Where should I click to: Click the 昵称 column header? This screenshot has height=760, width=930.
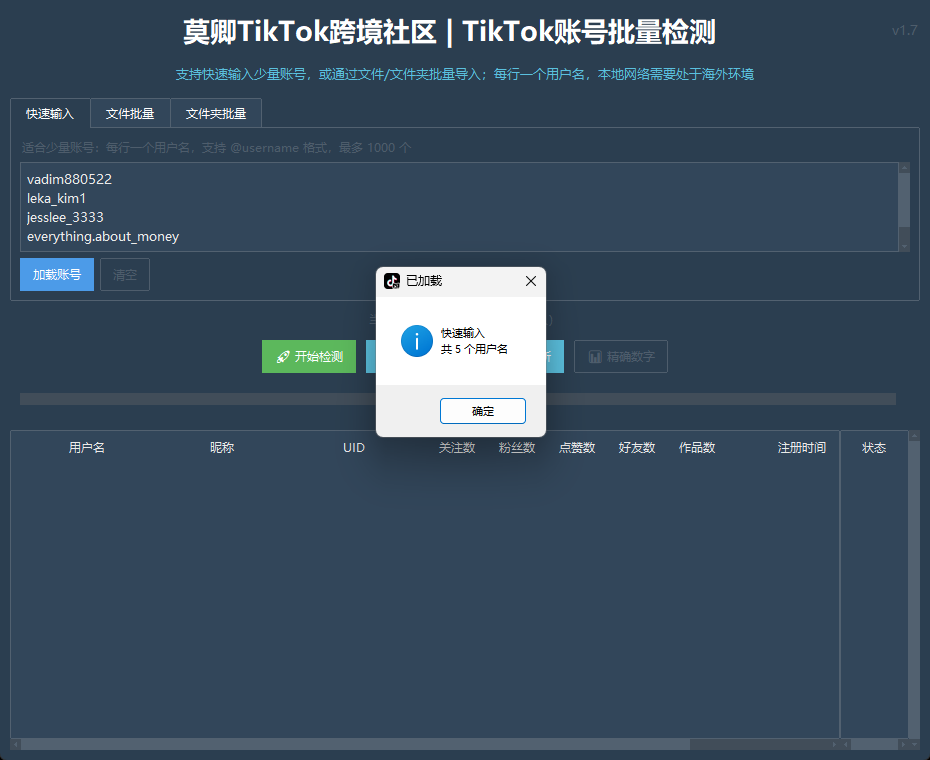[222, 448]
